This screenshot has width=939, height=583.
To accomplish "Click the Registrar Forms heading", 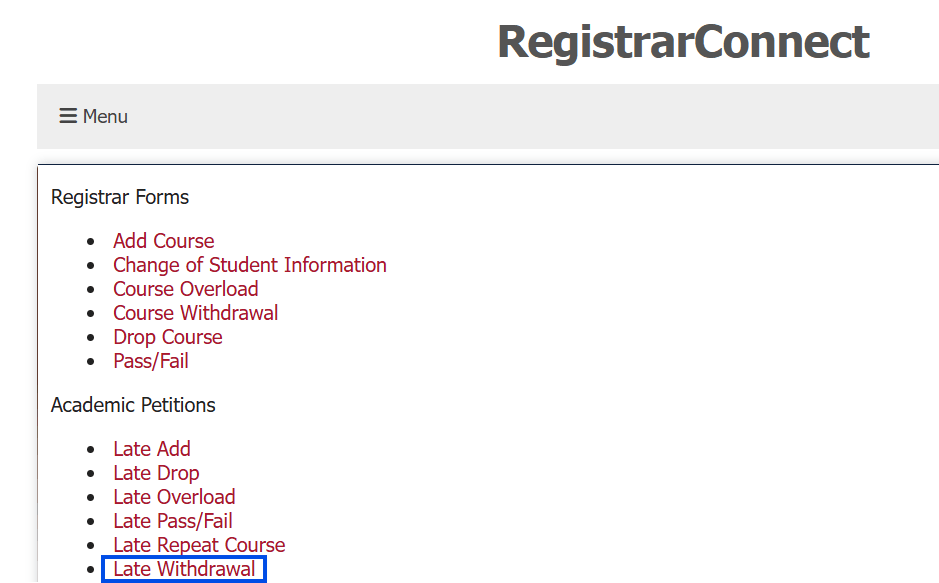I will pyautogui.click(x=119, y=197).
